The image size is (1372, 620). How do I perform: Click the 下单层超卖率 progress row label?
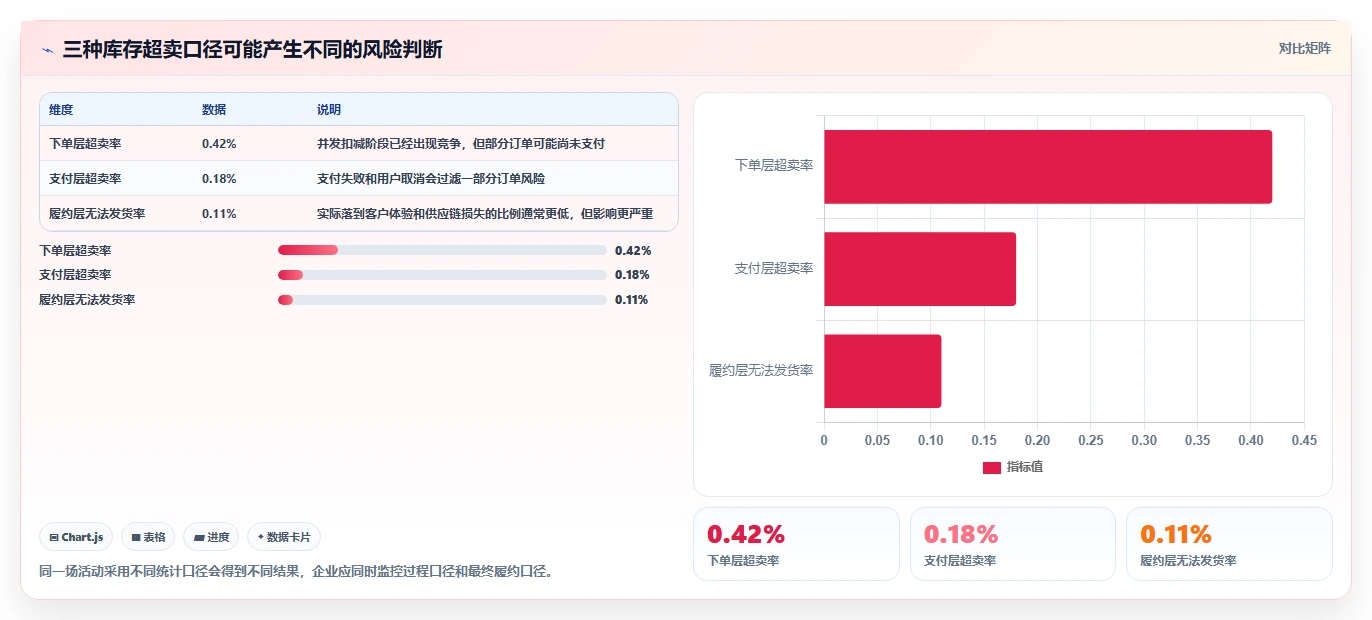(75, 251)
